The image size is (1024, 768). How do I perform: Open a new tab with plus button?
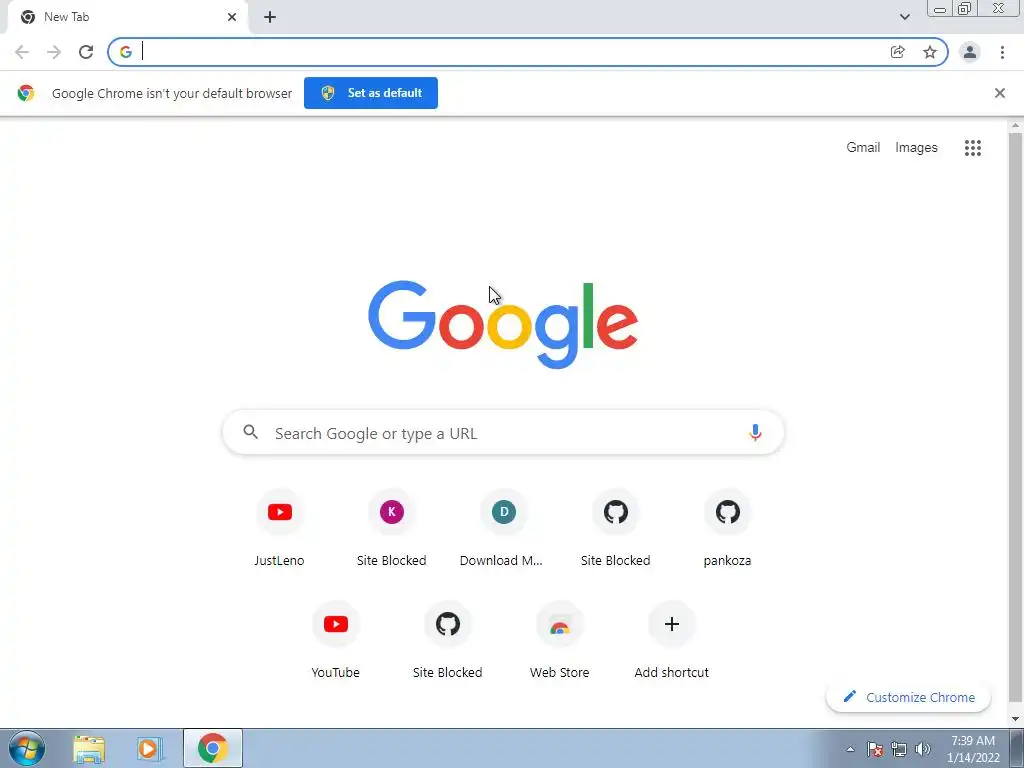tap(270, 17)
